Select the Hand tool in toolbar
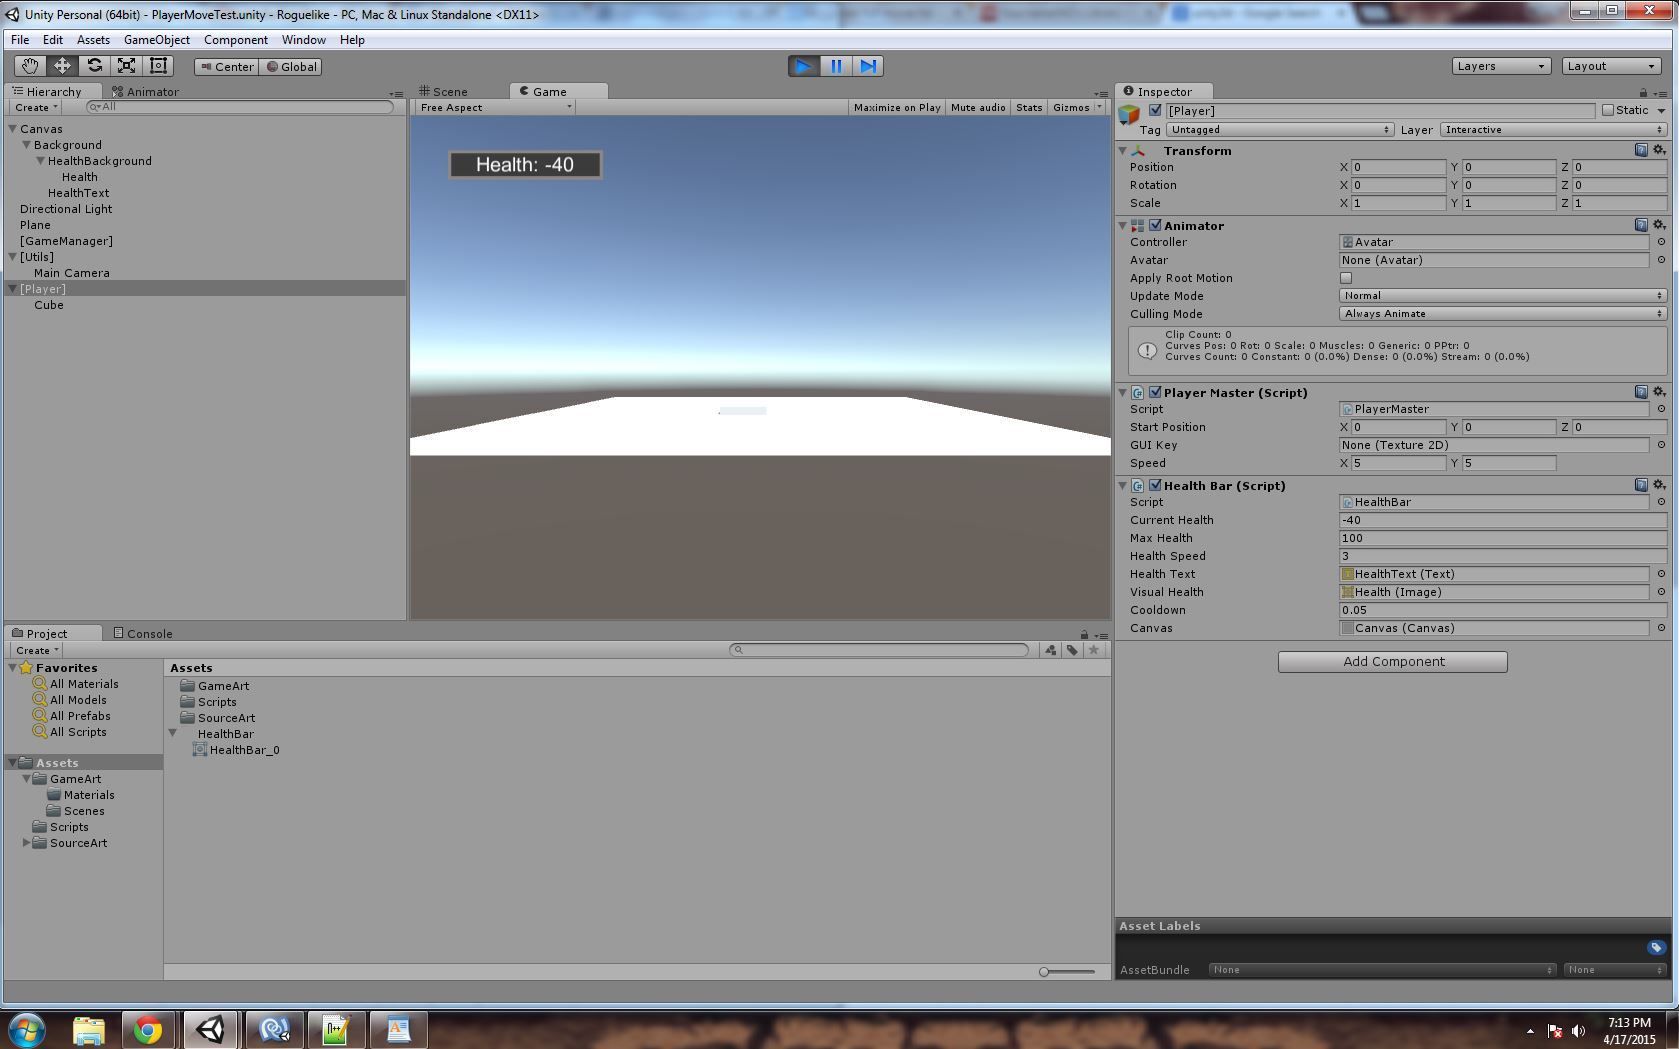Image resolution: width=1679 pixels, height=1049 pixels. pos(30,66)
